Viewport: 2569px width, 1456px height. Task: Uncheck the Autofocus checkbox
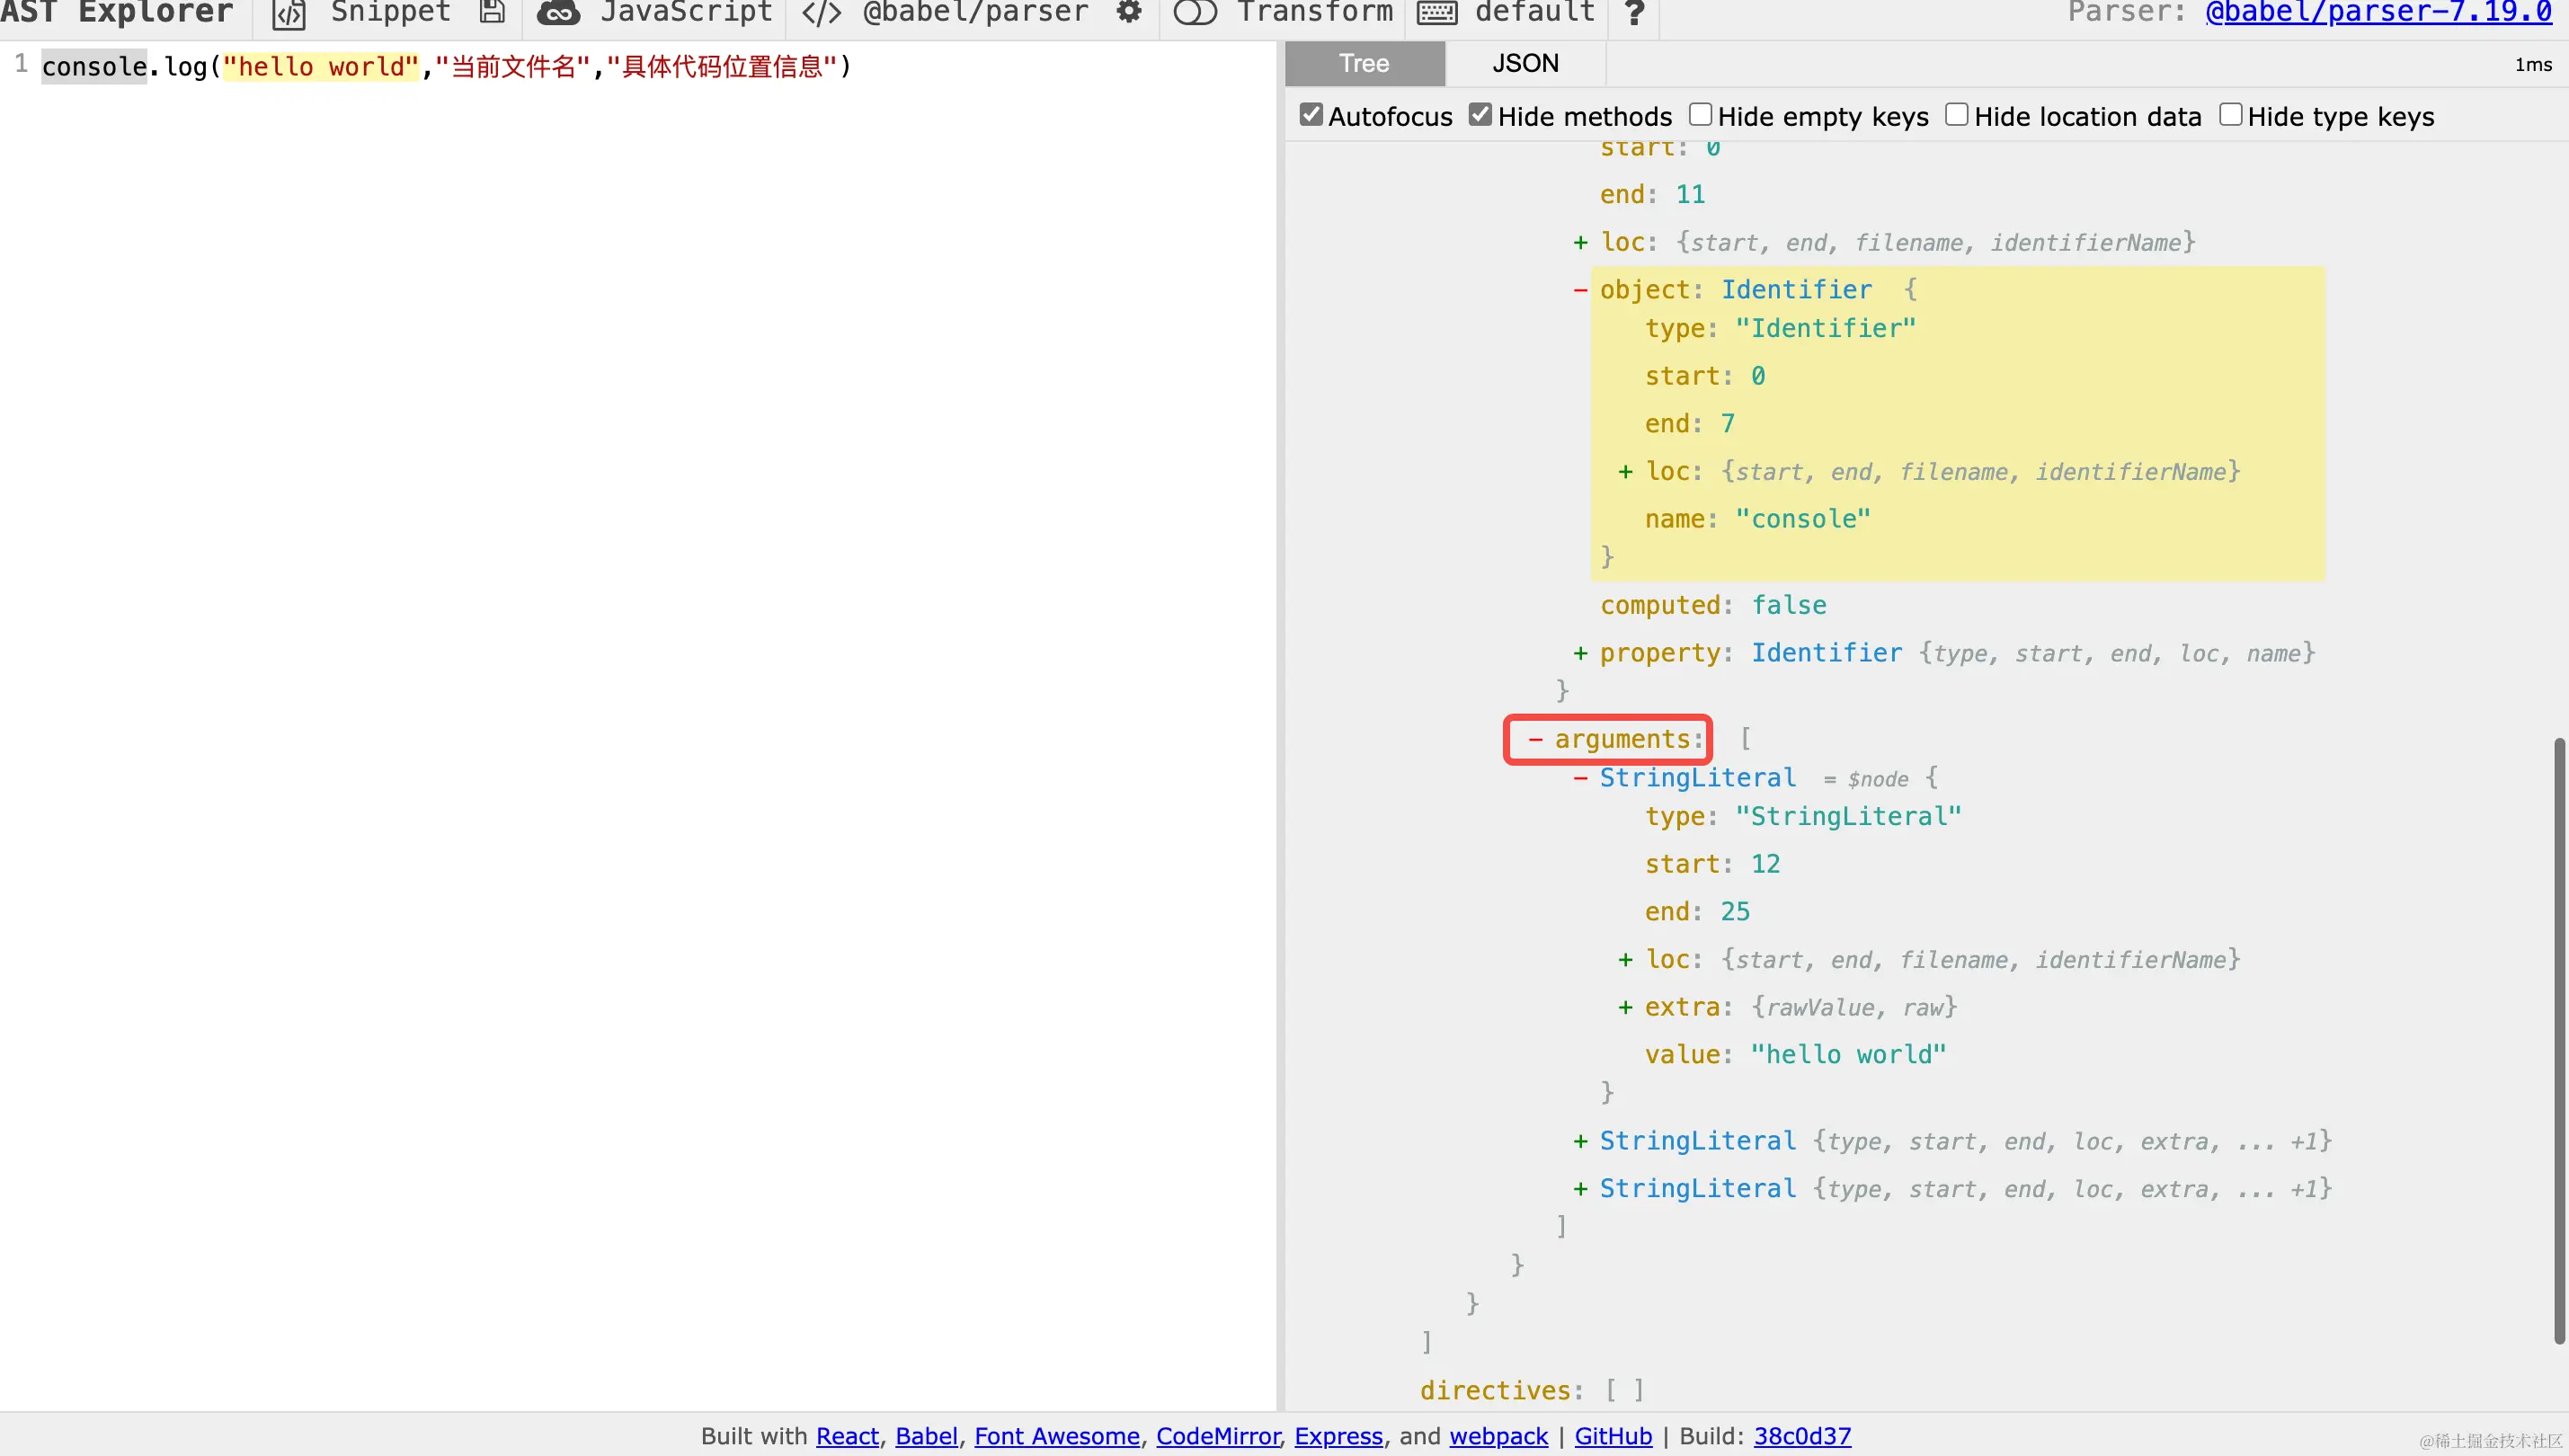pyautogui.click(x=1311, y=115)
